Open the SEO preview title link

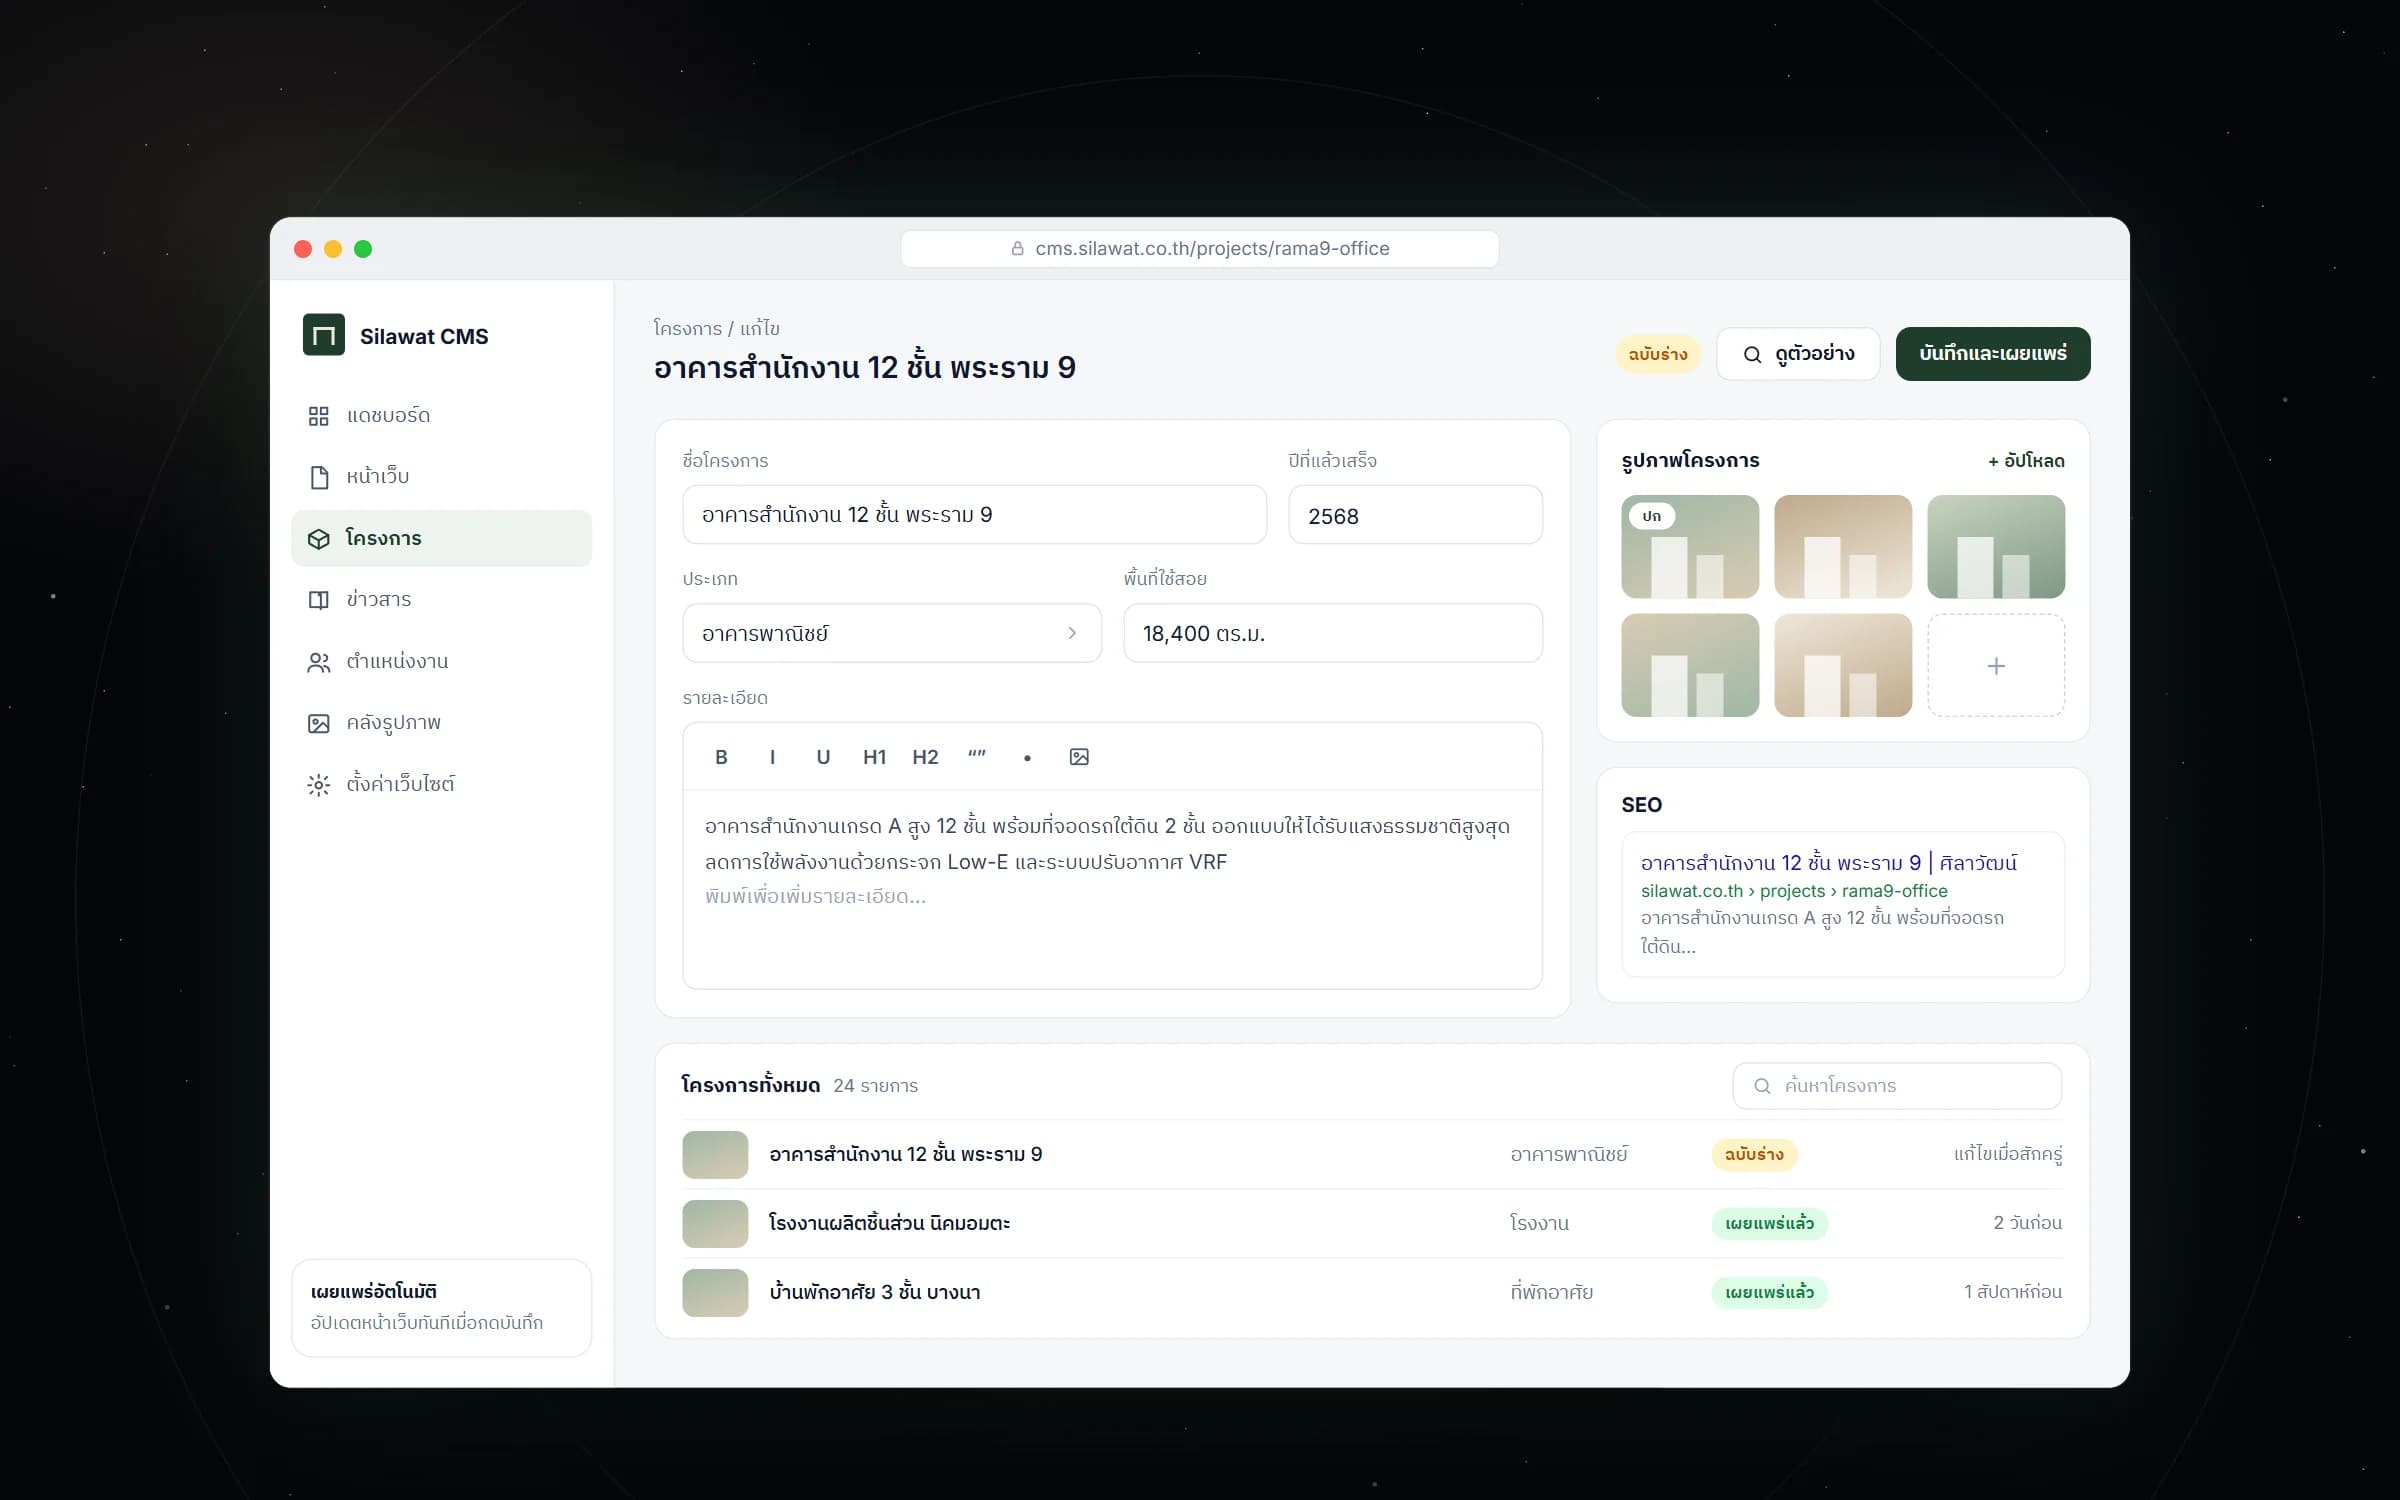[1828, 863]
